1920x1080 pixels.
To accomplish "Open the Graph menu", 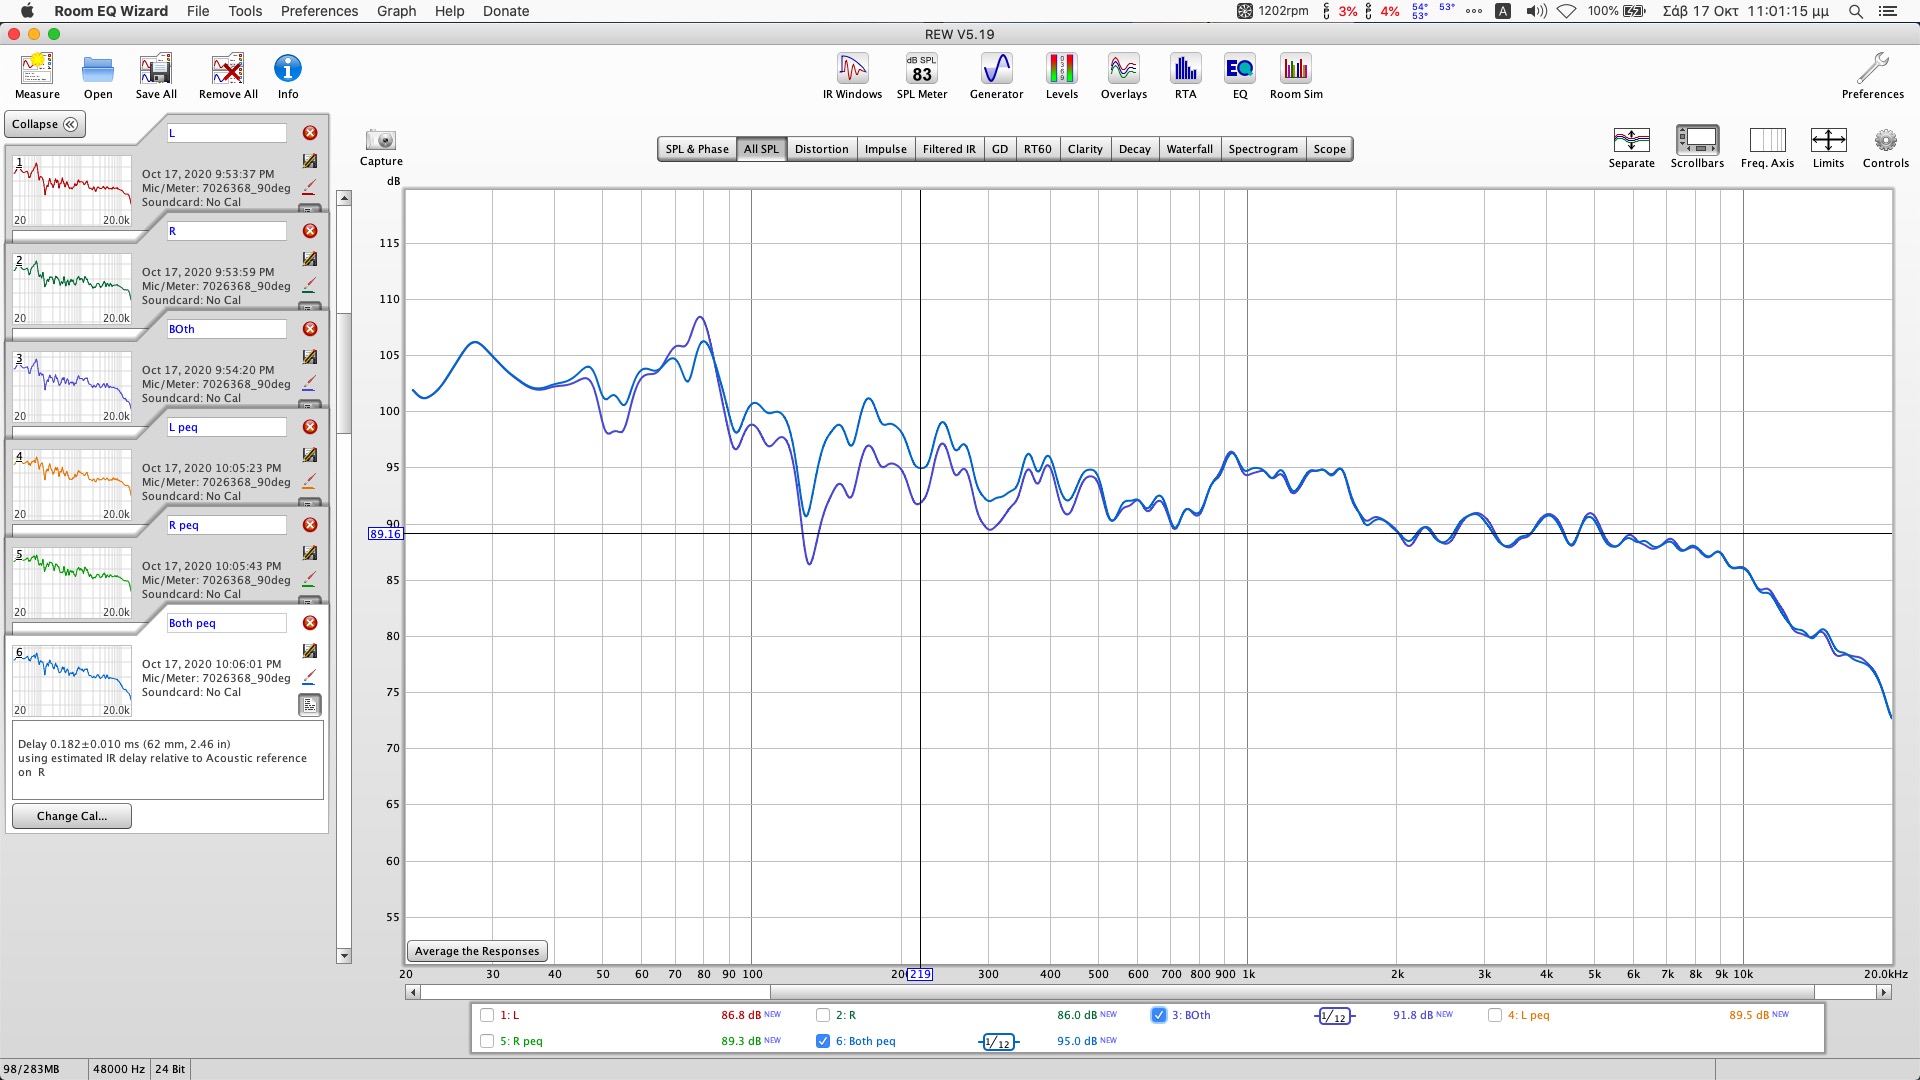I will 396,11.
